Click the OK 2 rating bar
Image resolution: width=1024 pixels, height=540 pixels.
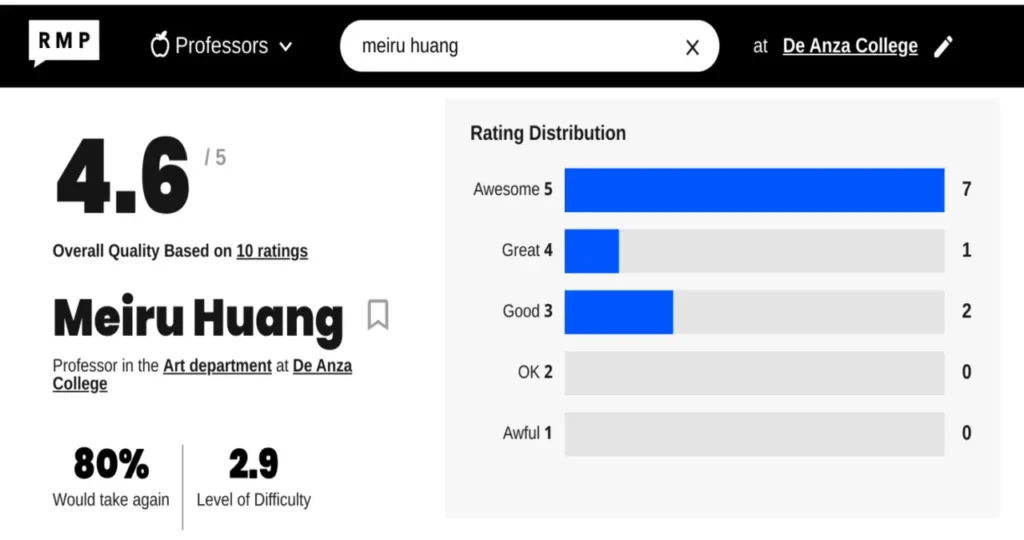[754, 373]
